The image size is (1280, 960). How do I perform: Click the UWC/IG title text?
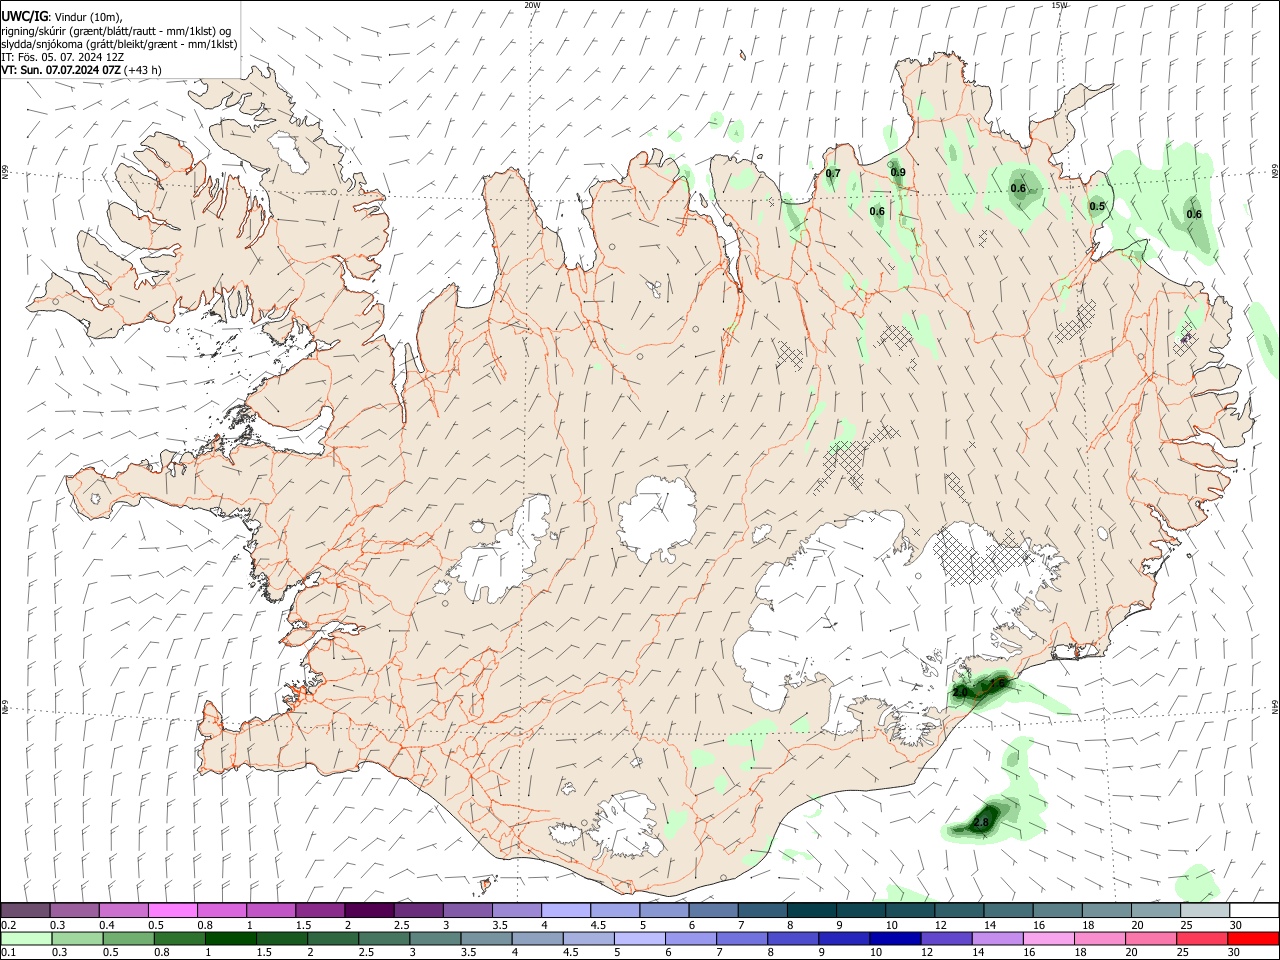pyautogui.click(x=24, y=16)
